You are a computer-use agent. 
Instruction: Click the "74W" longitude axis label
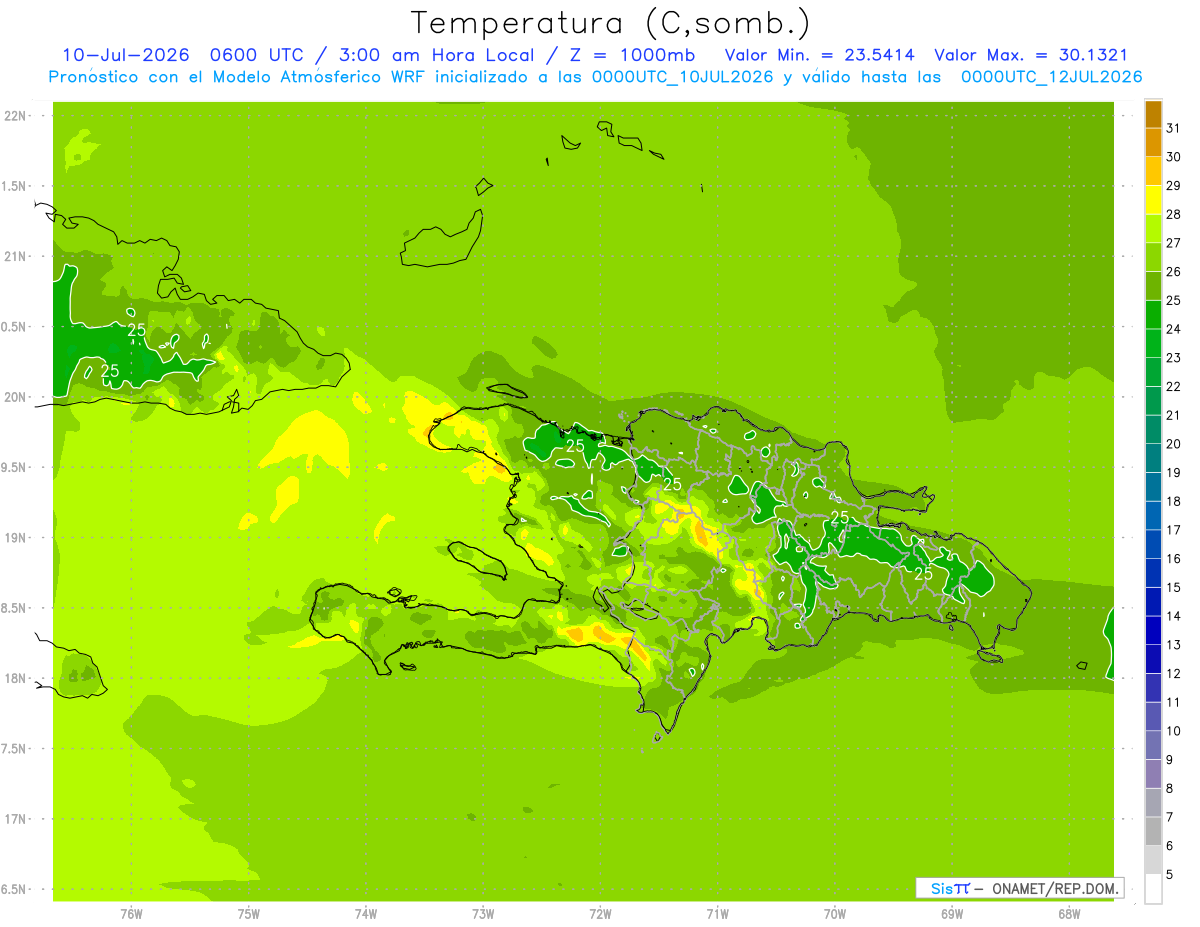(x=365, y=914)
